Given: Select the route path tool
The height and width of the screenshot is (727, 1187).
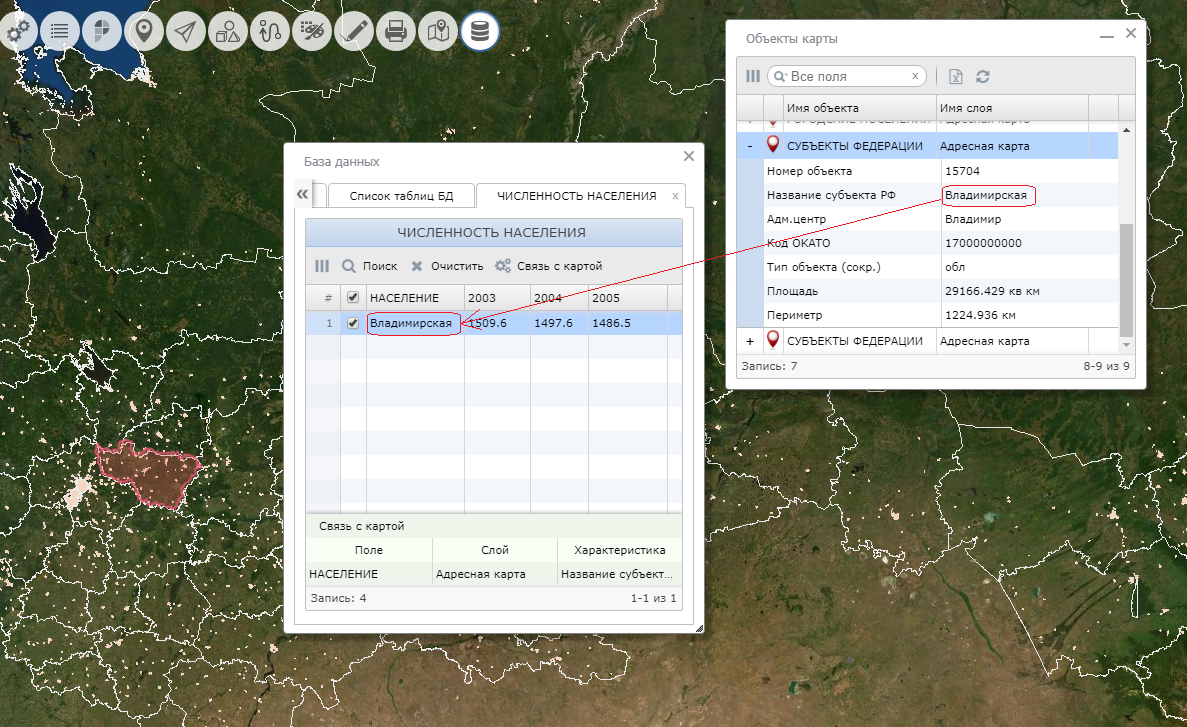Looking at the screenshot, I should (x=270, y=32).
